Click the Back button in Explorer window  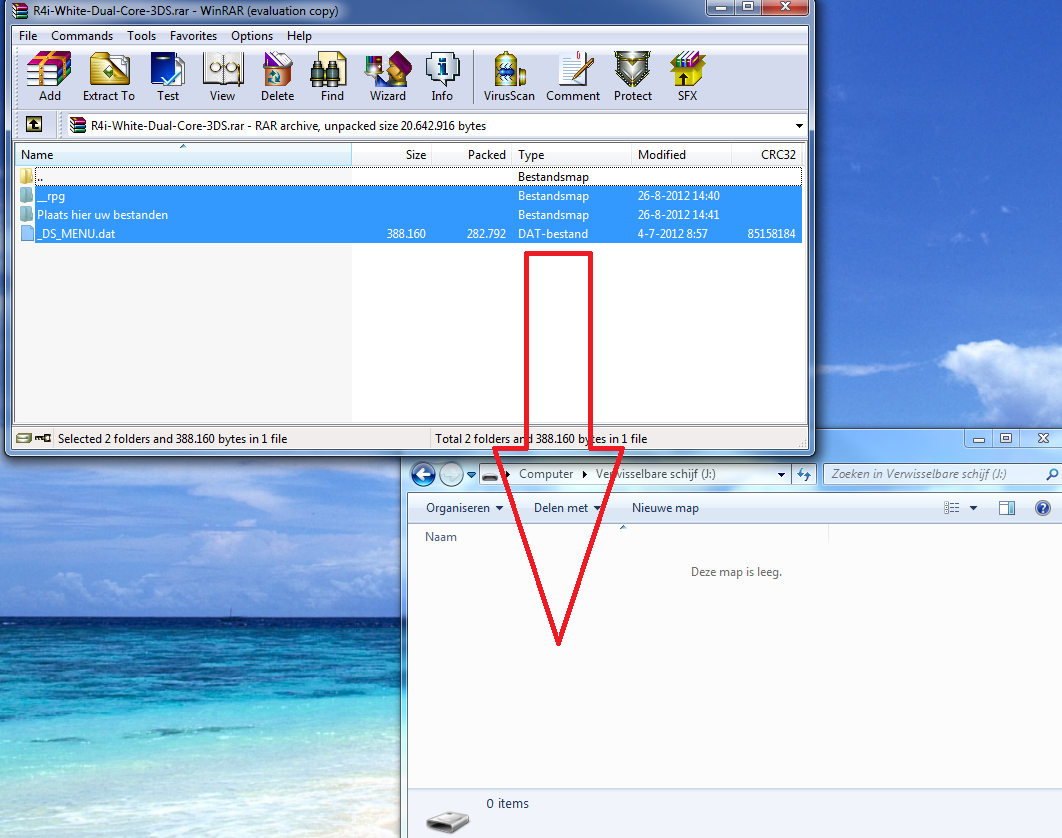pyautogui.click(x=423, y=474)
